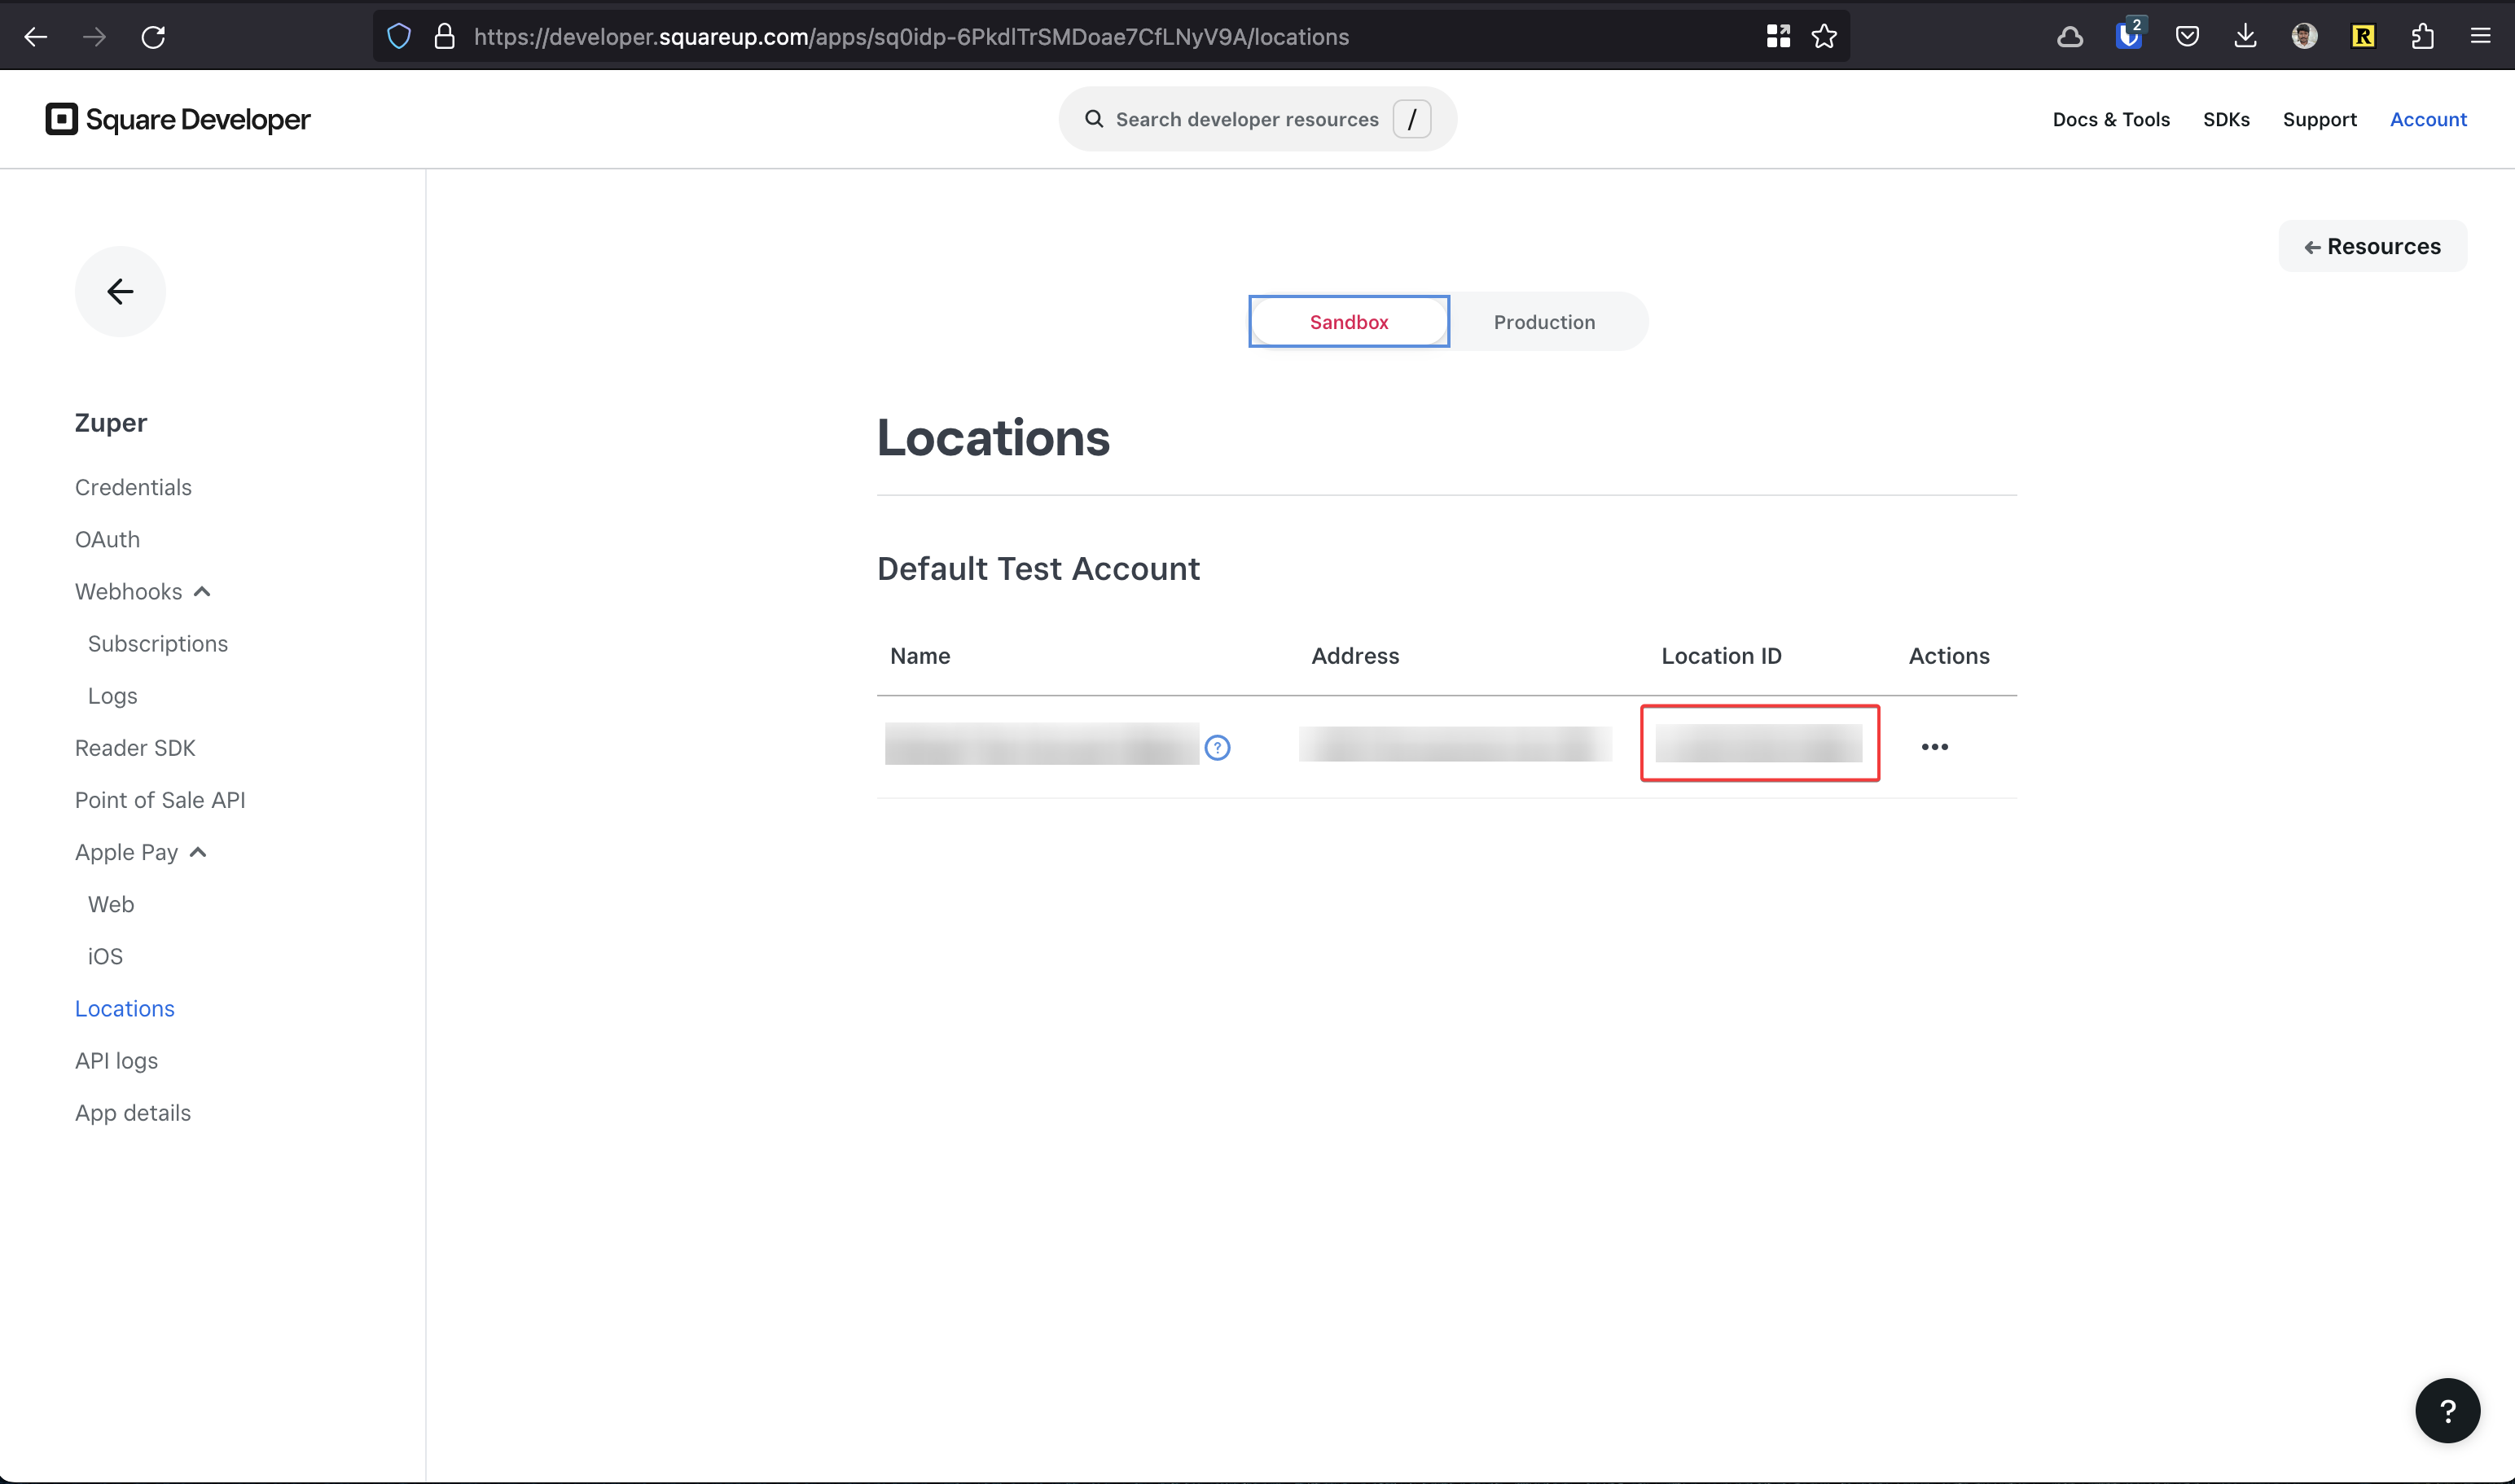Viewport: 2515px width, 1484px height.
Task: Open API logs in sidebar
Action: [x=116, y=1060]
